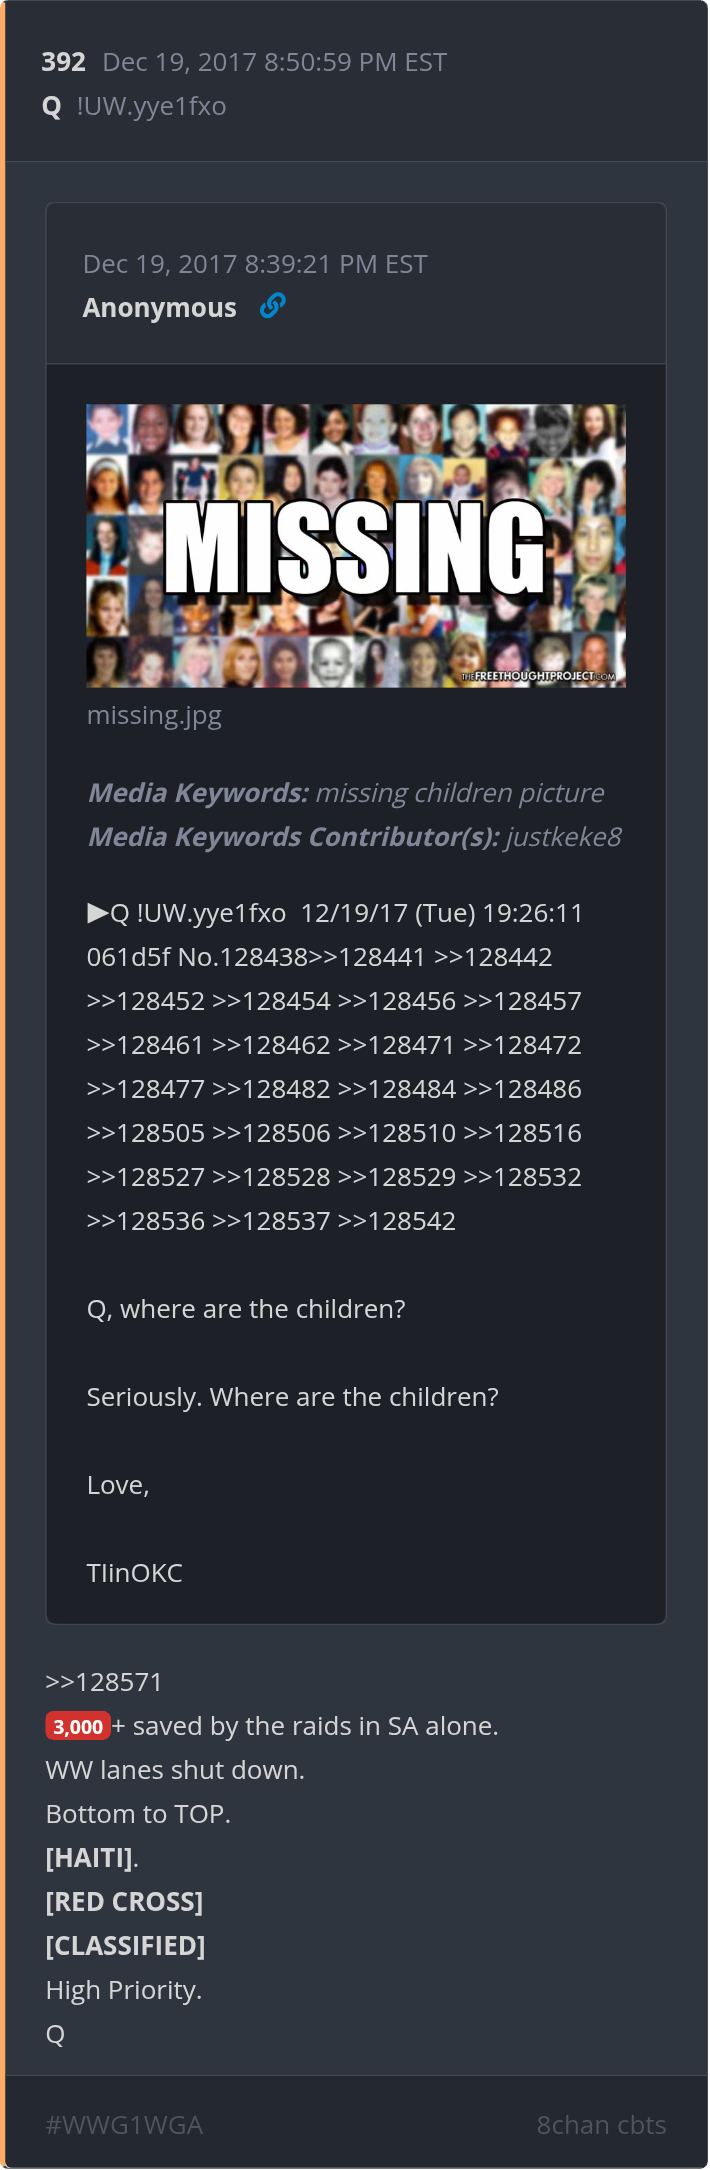Click the red 3,000 badge

78,1726
